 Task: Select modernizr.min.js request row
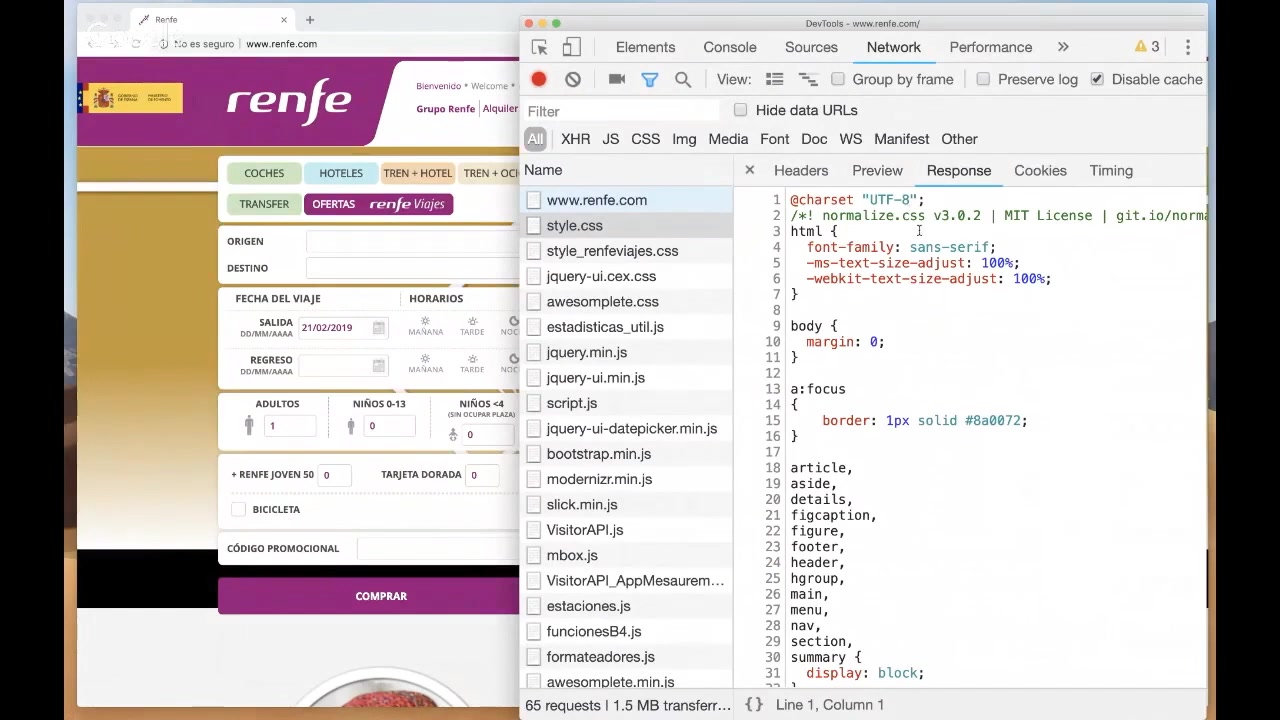(x=627, y=479)
